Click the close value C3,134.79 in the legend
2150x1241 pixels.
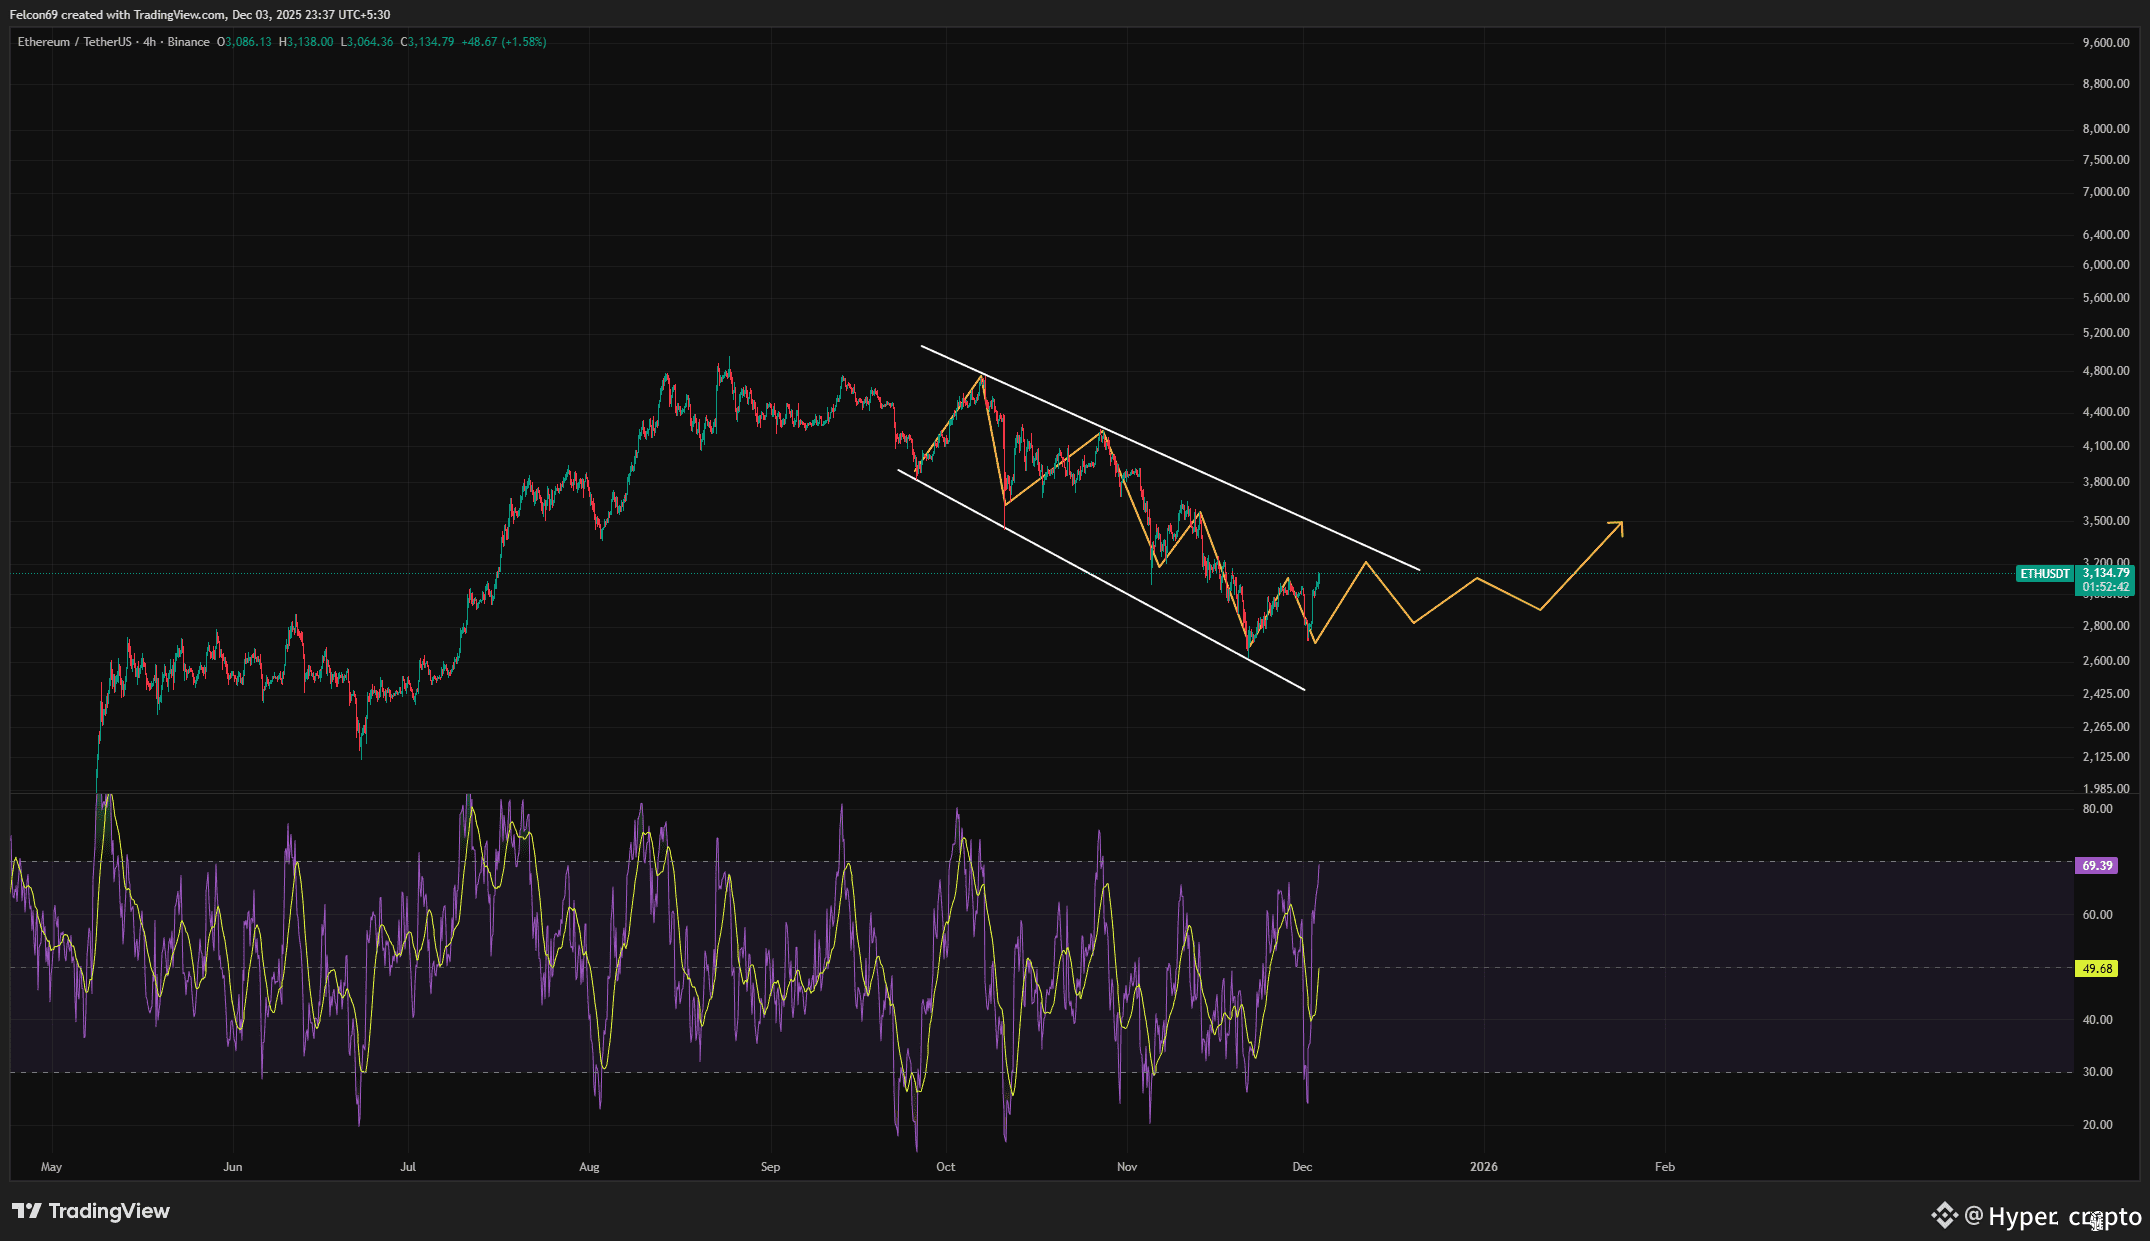coord(427,42)
